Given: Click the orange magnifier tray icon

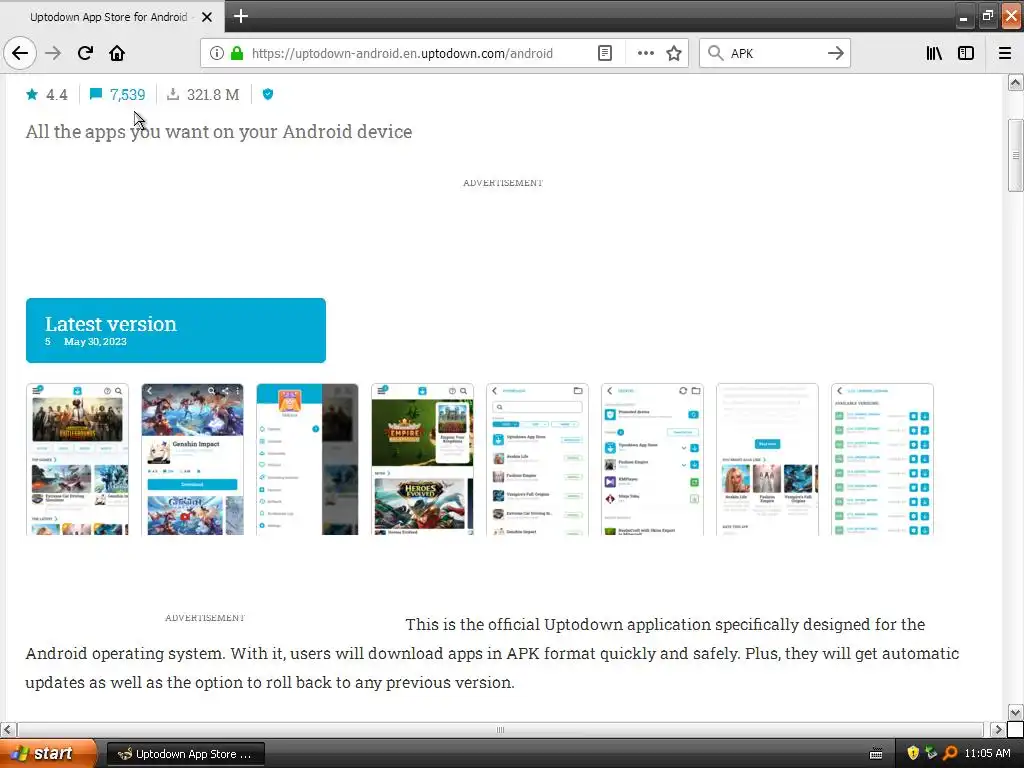Looking at the screenshot, I should (950, 753).
